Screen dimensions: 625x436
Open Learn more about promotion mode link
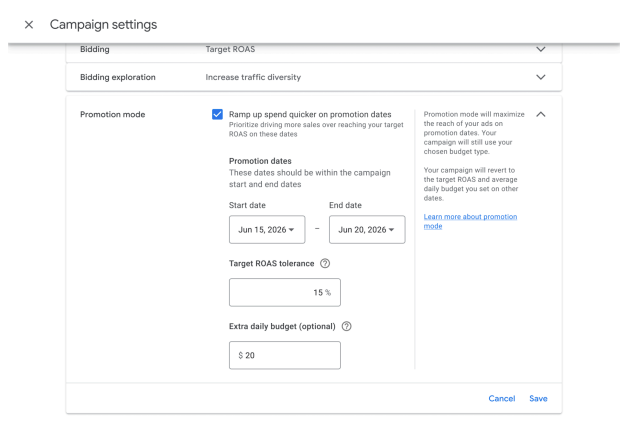470,221
